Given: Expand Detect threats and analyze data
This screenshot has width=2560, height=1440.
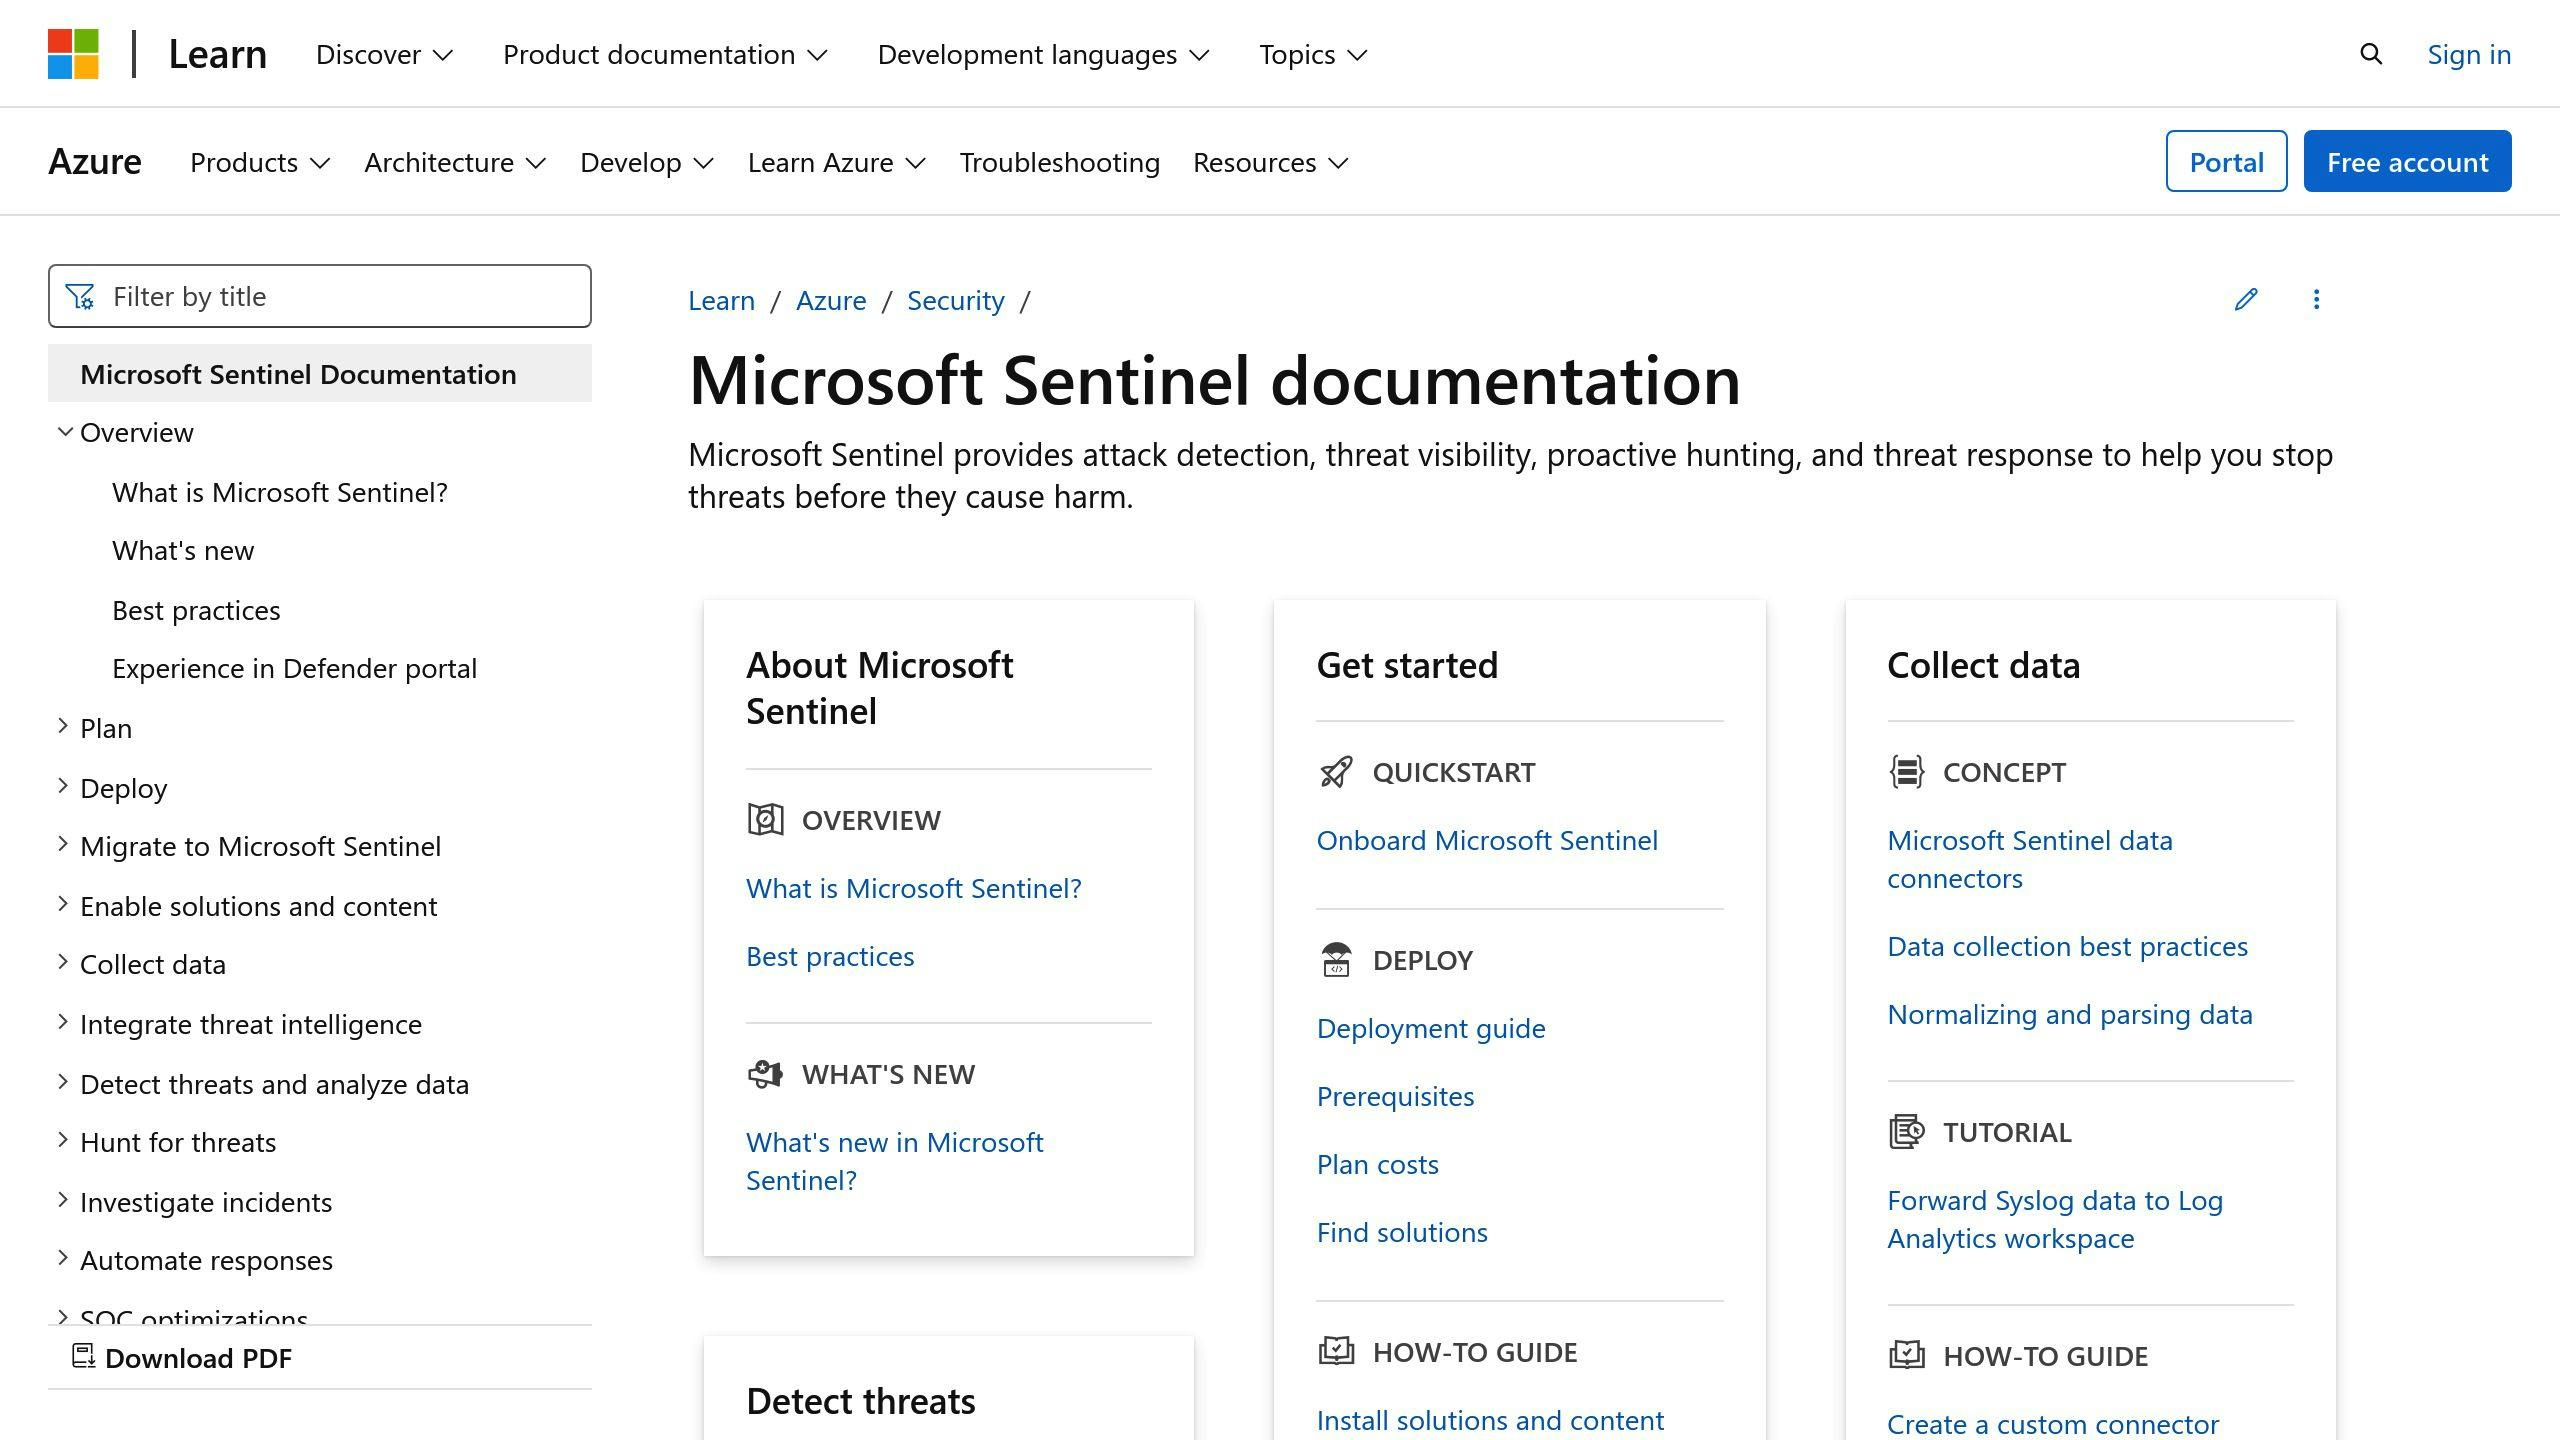Looking at the screenshot, I should tap(62, 1082).
